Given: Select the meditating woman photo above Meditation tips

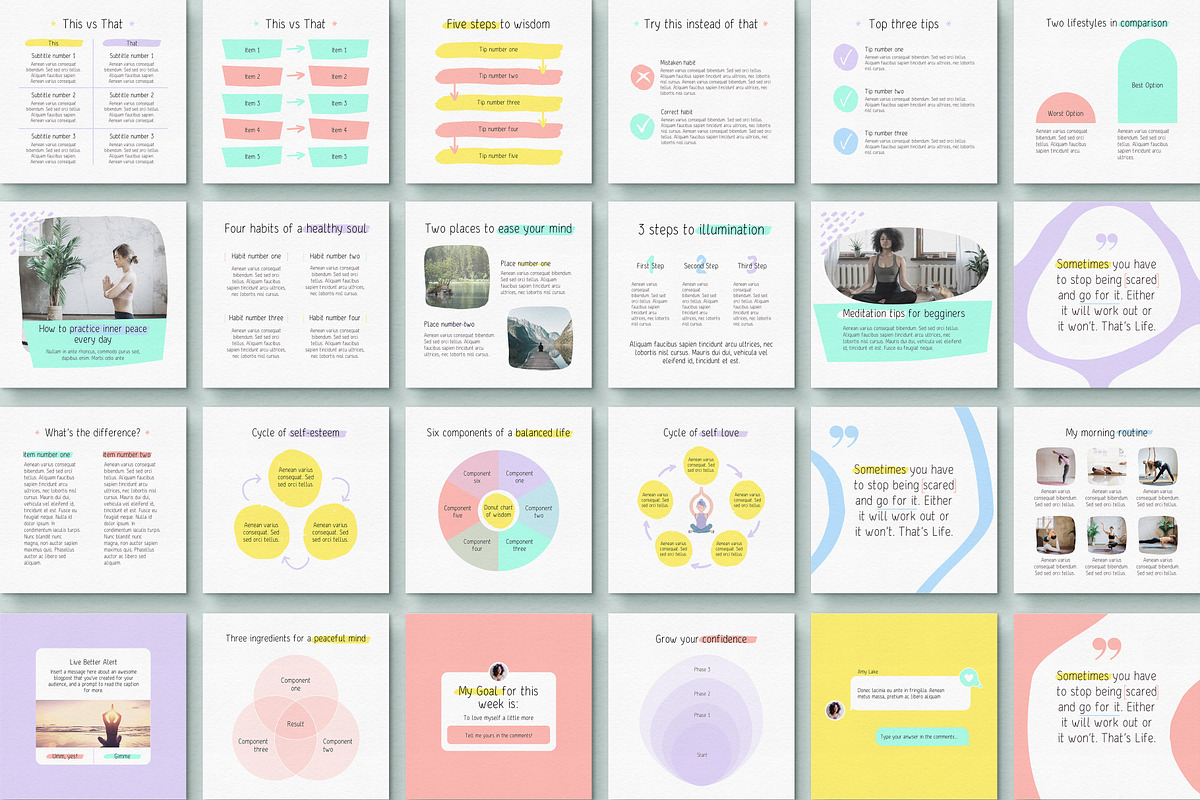Looking at the screenshot, I should coord(905,267).
